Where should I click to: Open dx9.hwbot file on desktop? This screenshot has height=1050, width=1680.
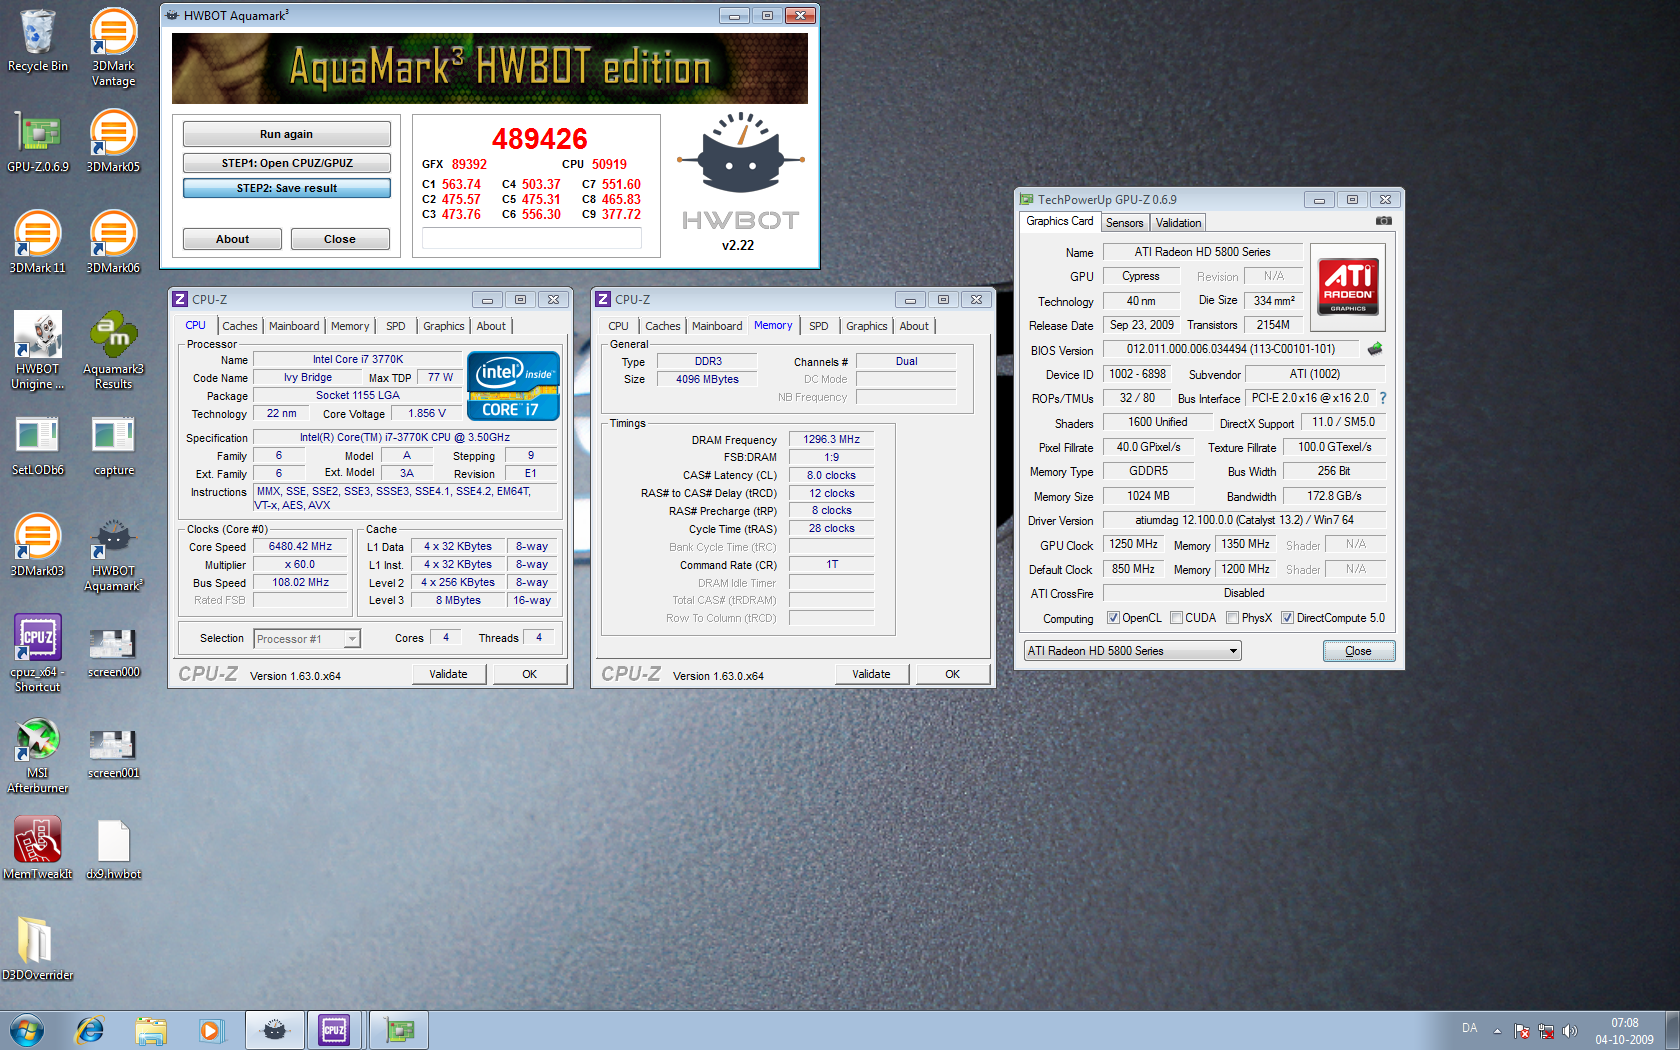pos(113,849)
